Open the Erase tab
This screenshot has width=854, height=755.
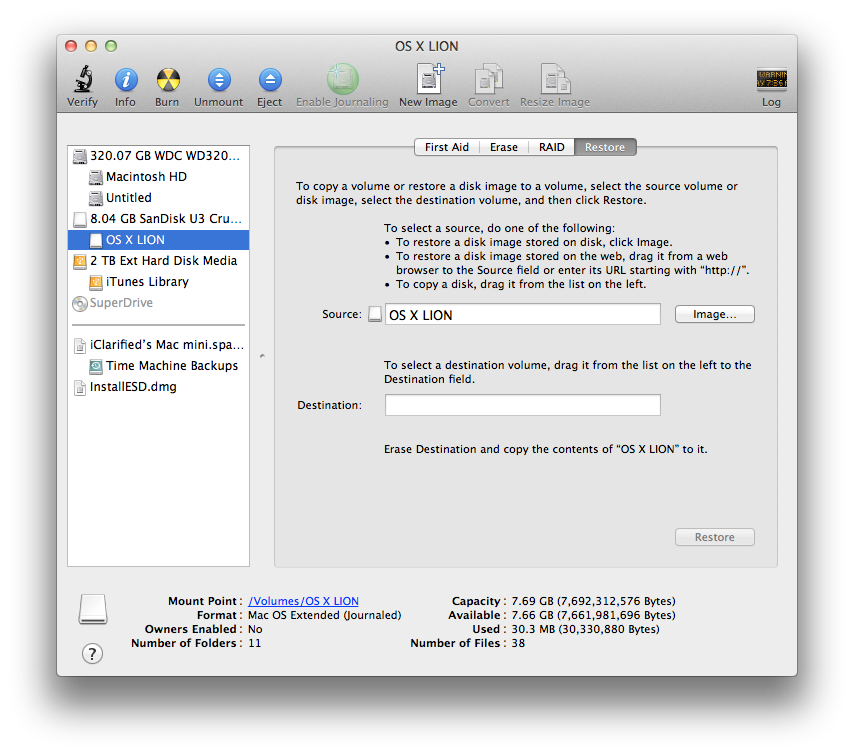pos(503,147)
